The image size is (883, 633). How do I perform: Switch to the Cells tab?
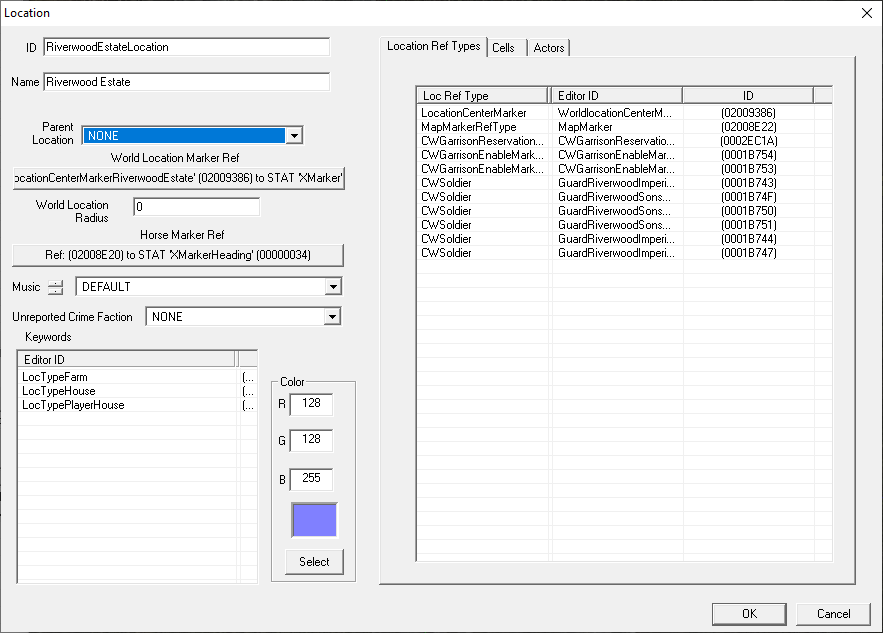coord(503,48)
